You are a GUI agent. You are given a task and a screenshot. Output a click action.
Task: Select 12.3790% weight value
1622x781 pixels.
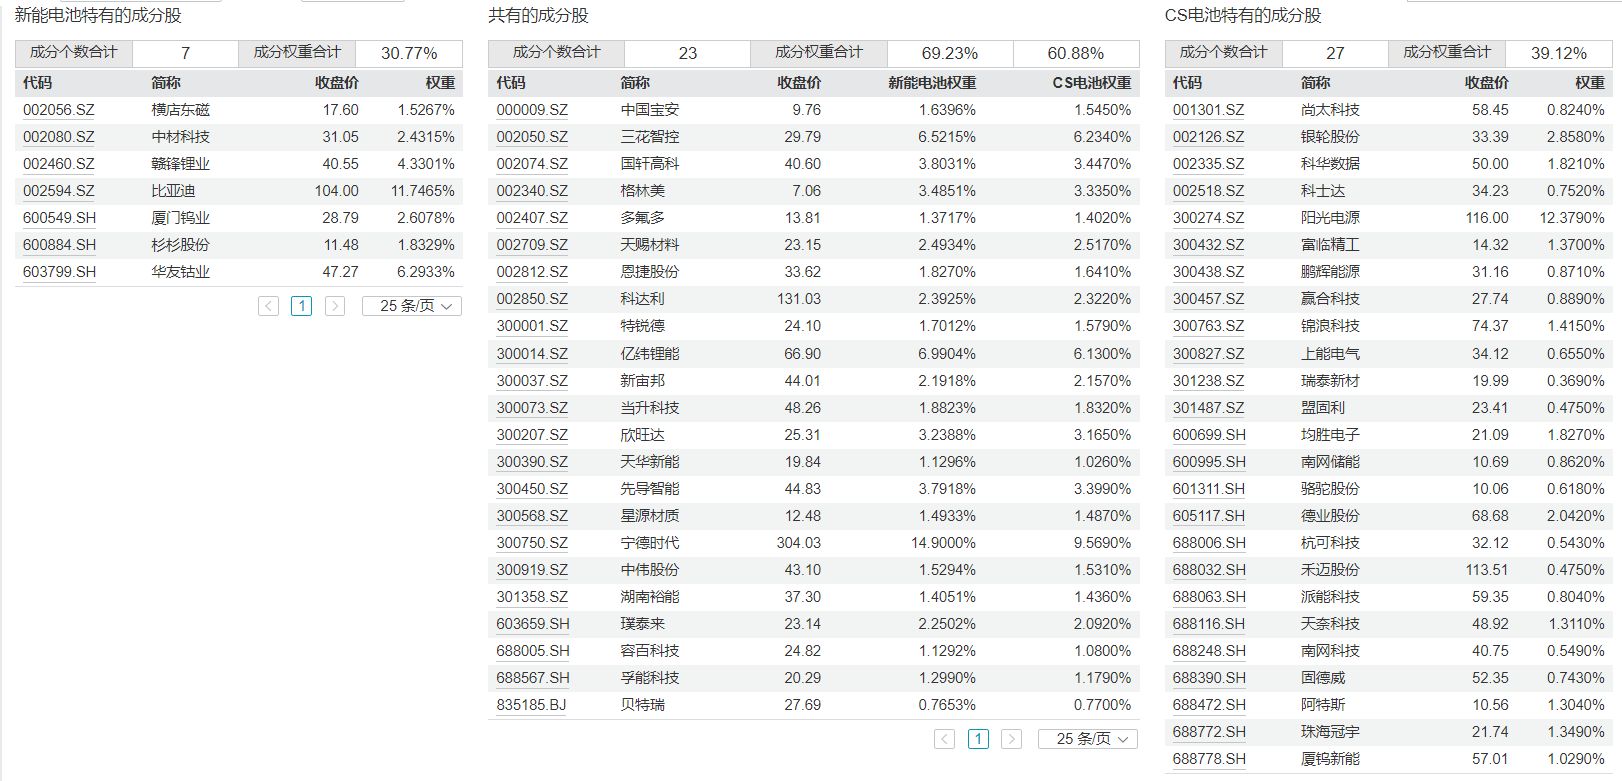(x=1572, y=218)
